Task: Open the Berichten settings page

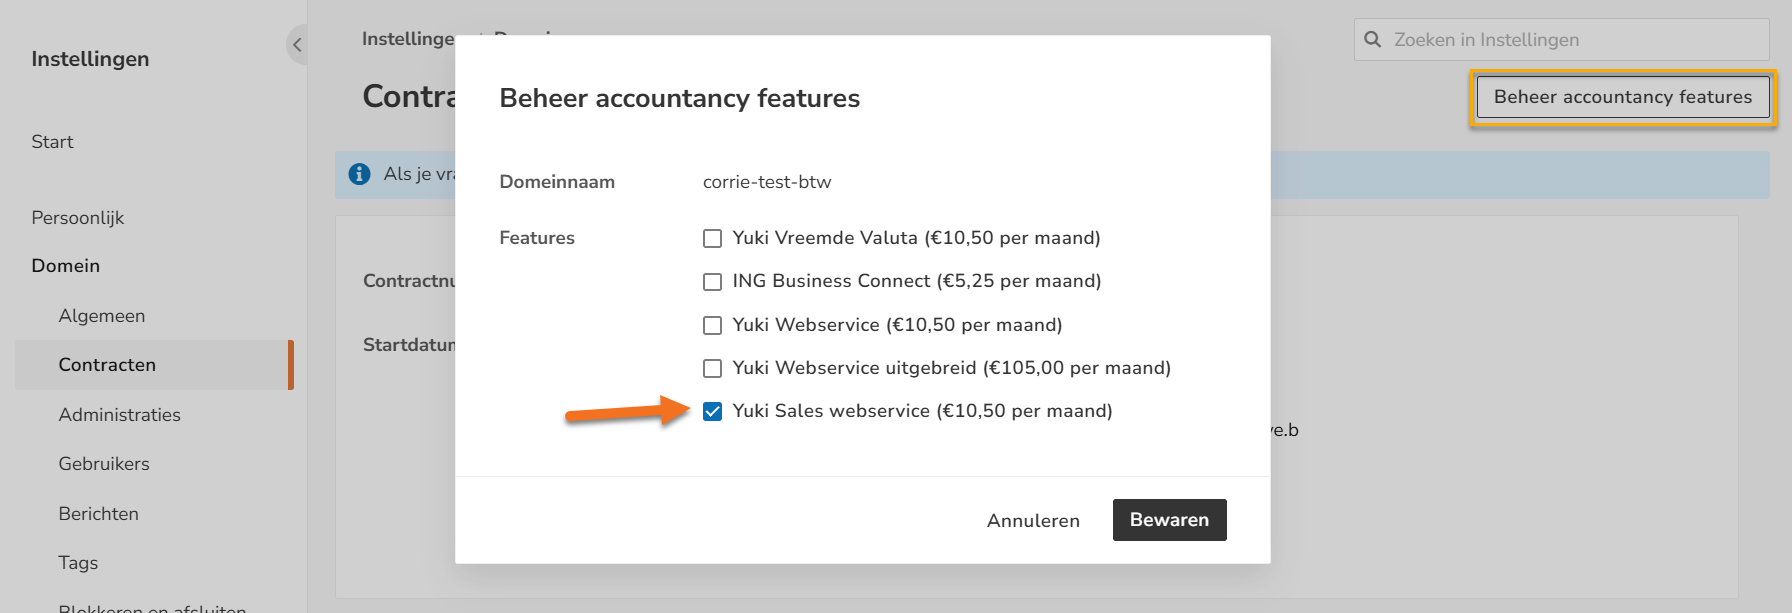Action: [x=99, y=514]
